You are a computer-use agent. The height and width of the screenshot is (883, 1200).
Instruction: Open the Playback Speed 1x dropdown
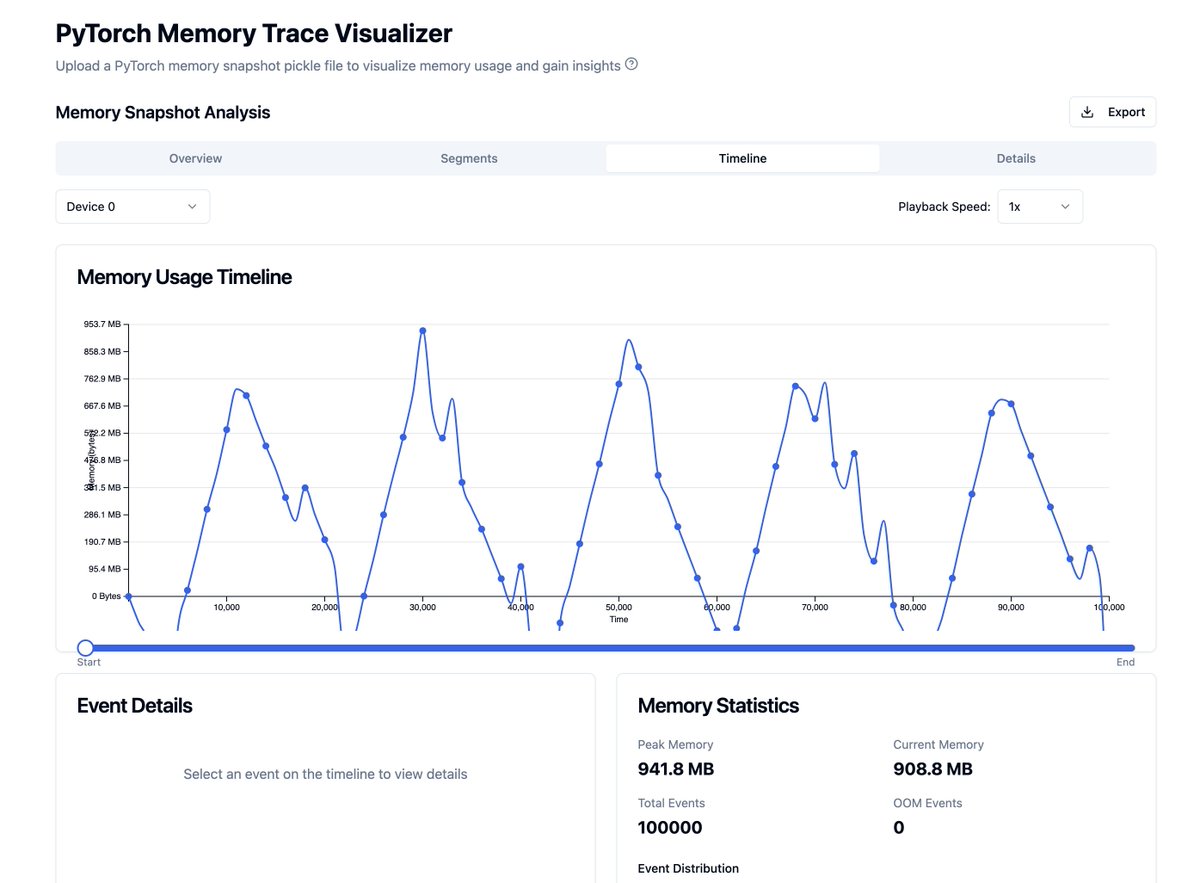point(1040,206)
